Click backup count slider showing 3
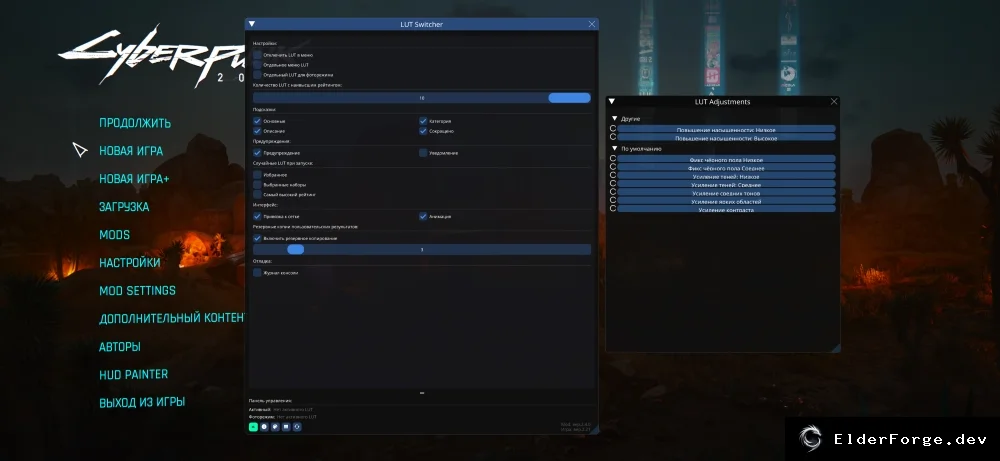 (x=422, y=249)
